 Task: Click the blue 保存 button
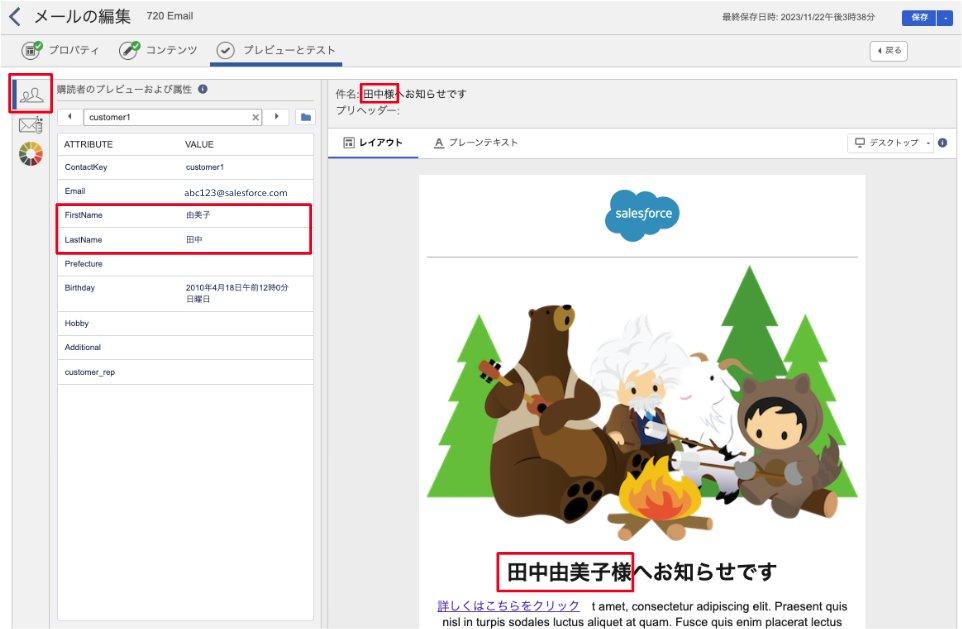tap(919, 18)
